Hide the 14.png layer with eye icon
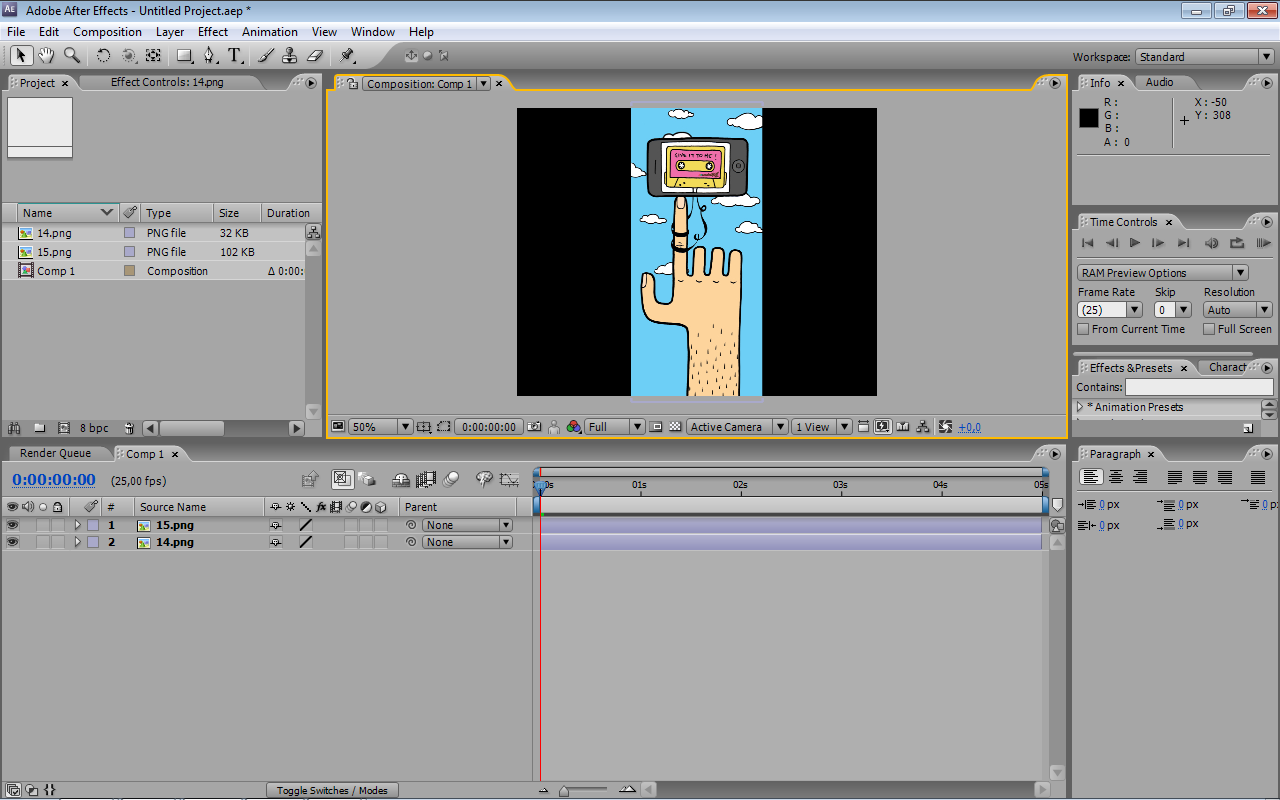The width and height of the screenshot is (1280, 800). [x=12, y=542]
